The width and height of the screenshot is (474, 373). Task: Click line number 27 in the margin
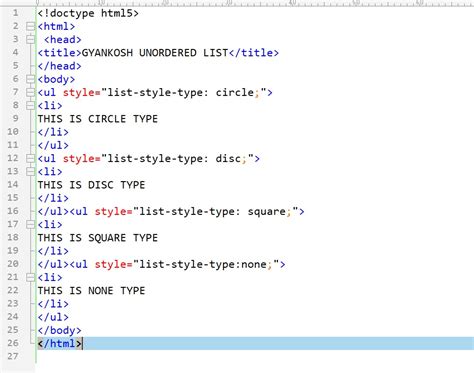[13, 356]
